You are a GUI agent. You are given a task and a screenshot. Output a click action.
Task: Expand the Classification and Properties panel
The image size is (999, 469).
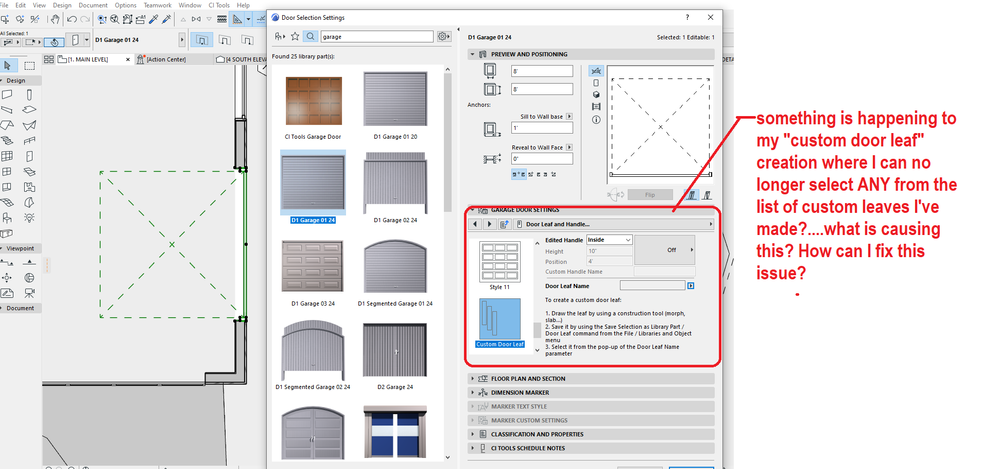pyautogui.click(x=473, y=434)
